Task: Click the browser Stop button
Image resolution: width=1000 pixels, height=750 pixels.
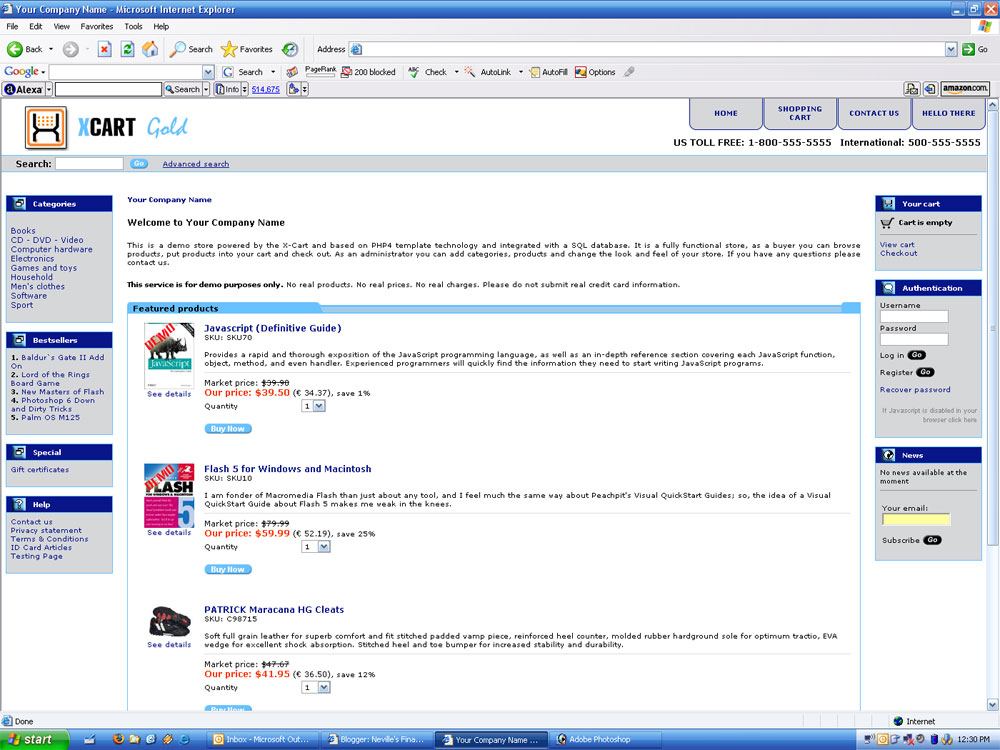Action: tap(104, 49)
